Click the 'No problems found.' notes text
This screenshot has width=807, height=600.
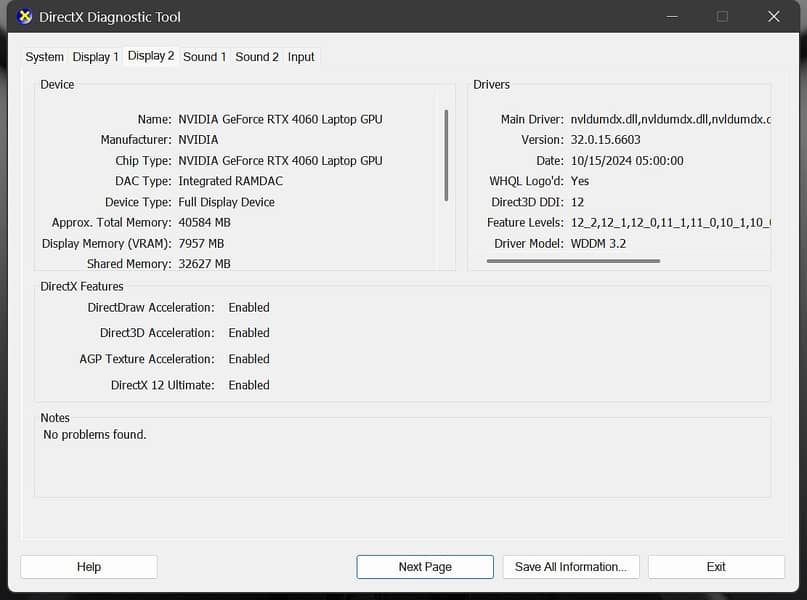95,435
